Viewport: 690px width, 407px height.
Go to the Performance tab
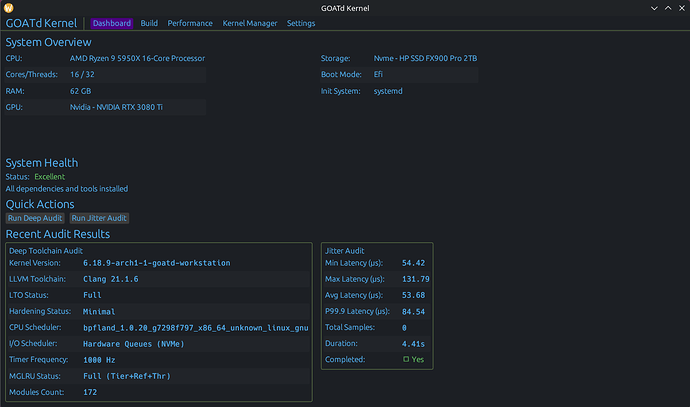190,23
